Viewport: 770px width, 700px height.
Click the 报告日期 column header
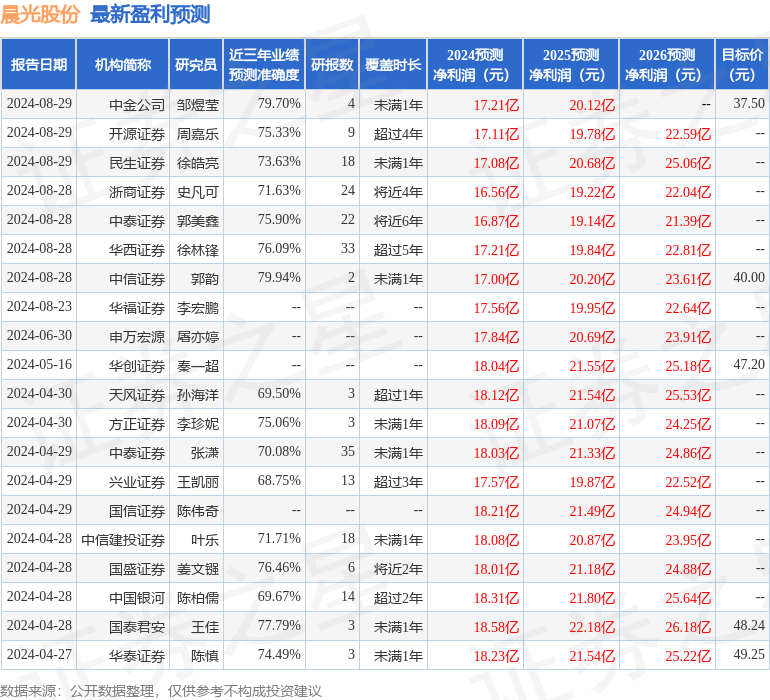(x=38, y=64)
